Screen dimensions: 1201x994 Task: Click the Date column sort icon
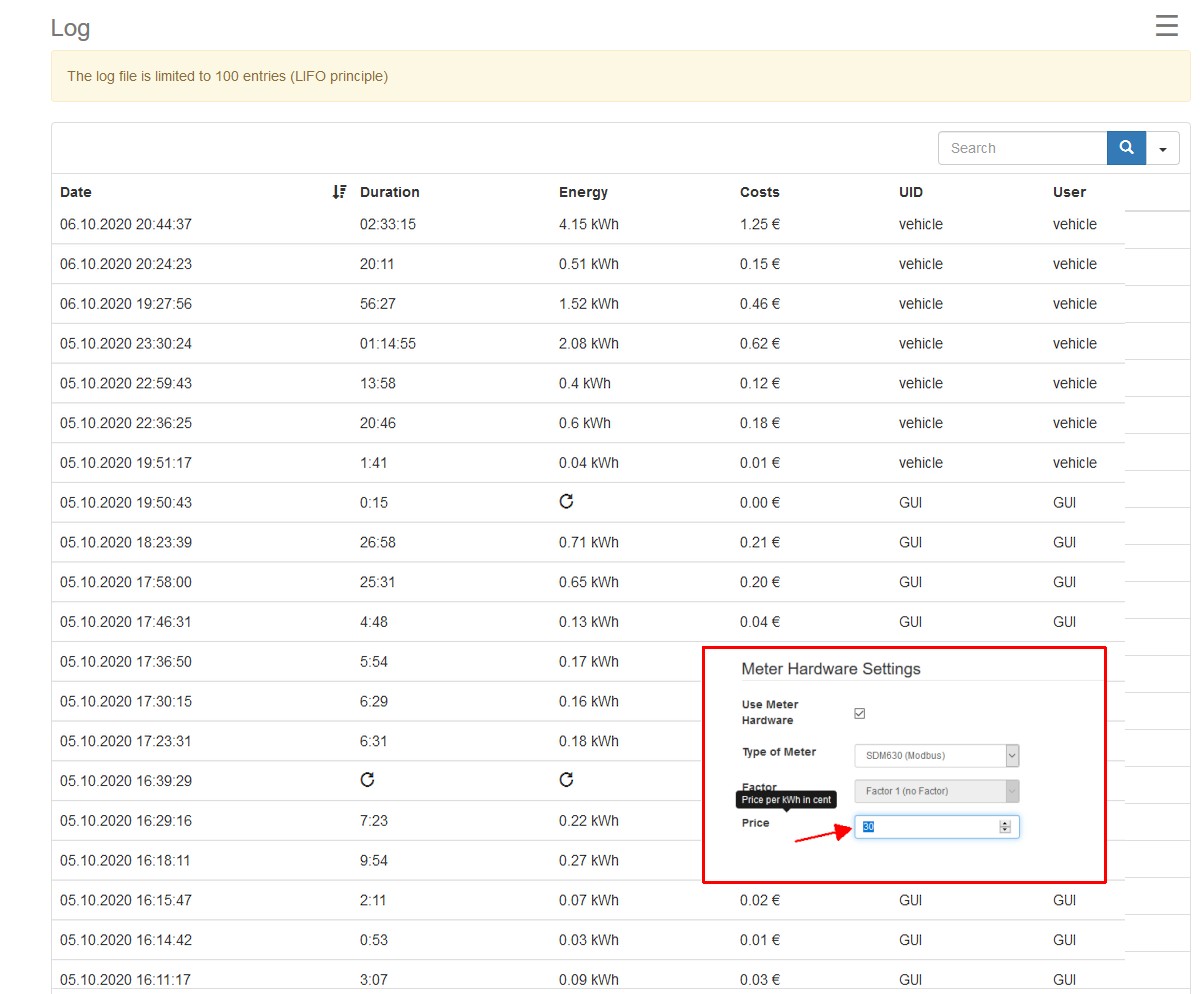tap(339, 192)
